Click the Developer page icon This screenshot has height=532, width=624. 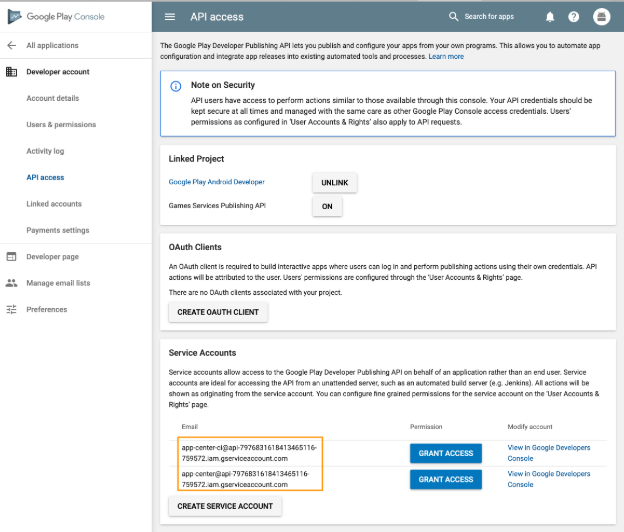pos(12,257)
